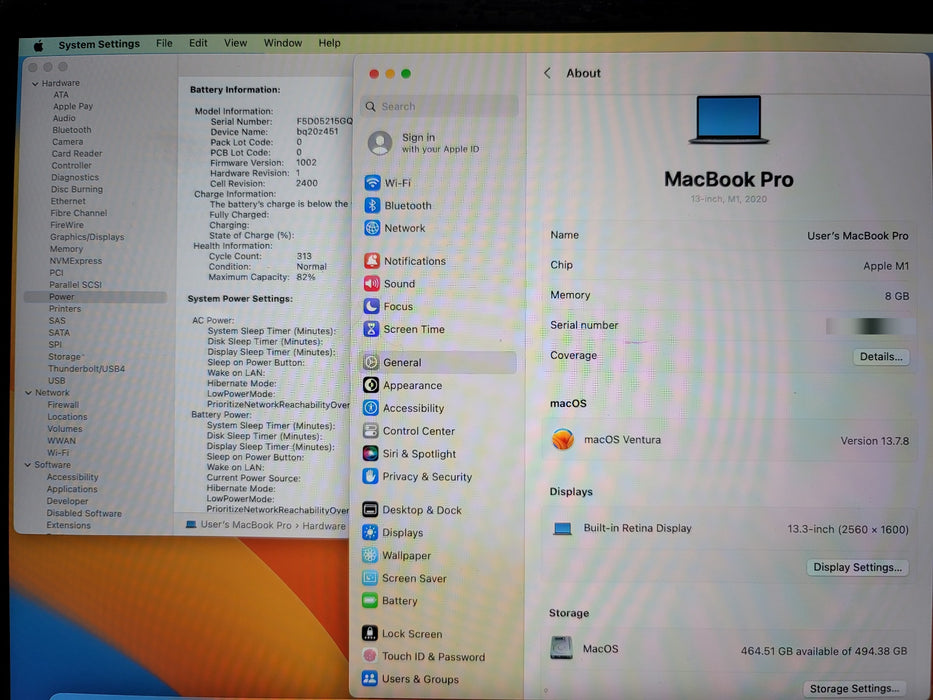Select Memory in Hardware tree
Screen dimensions: 933x700
point(66,249)
